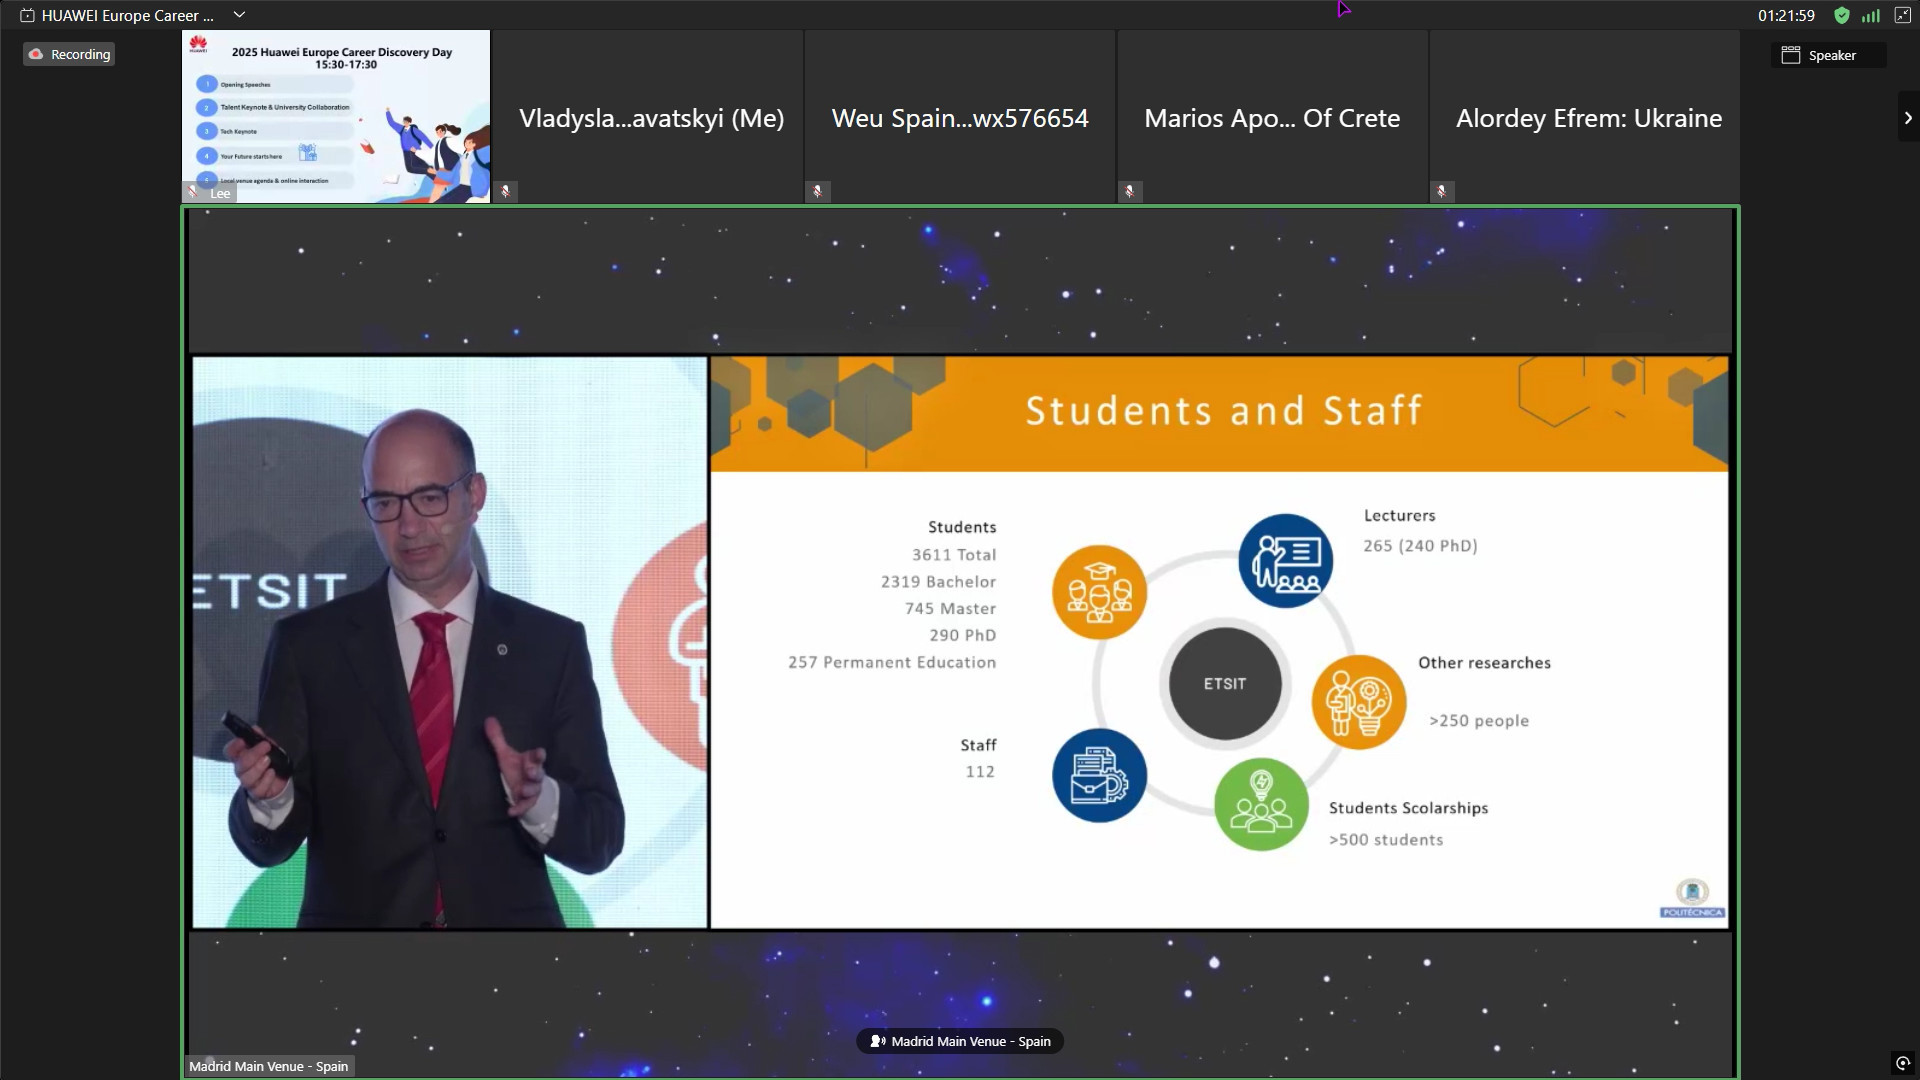This screenshot has height=1080, width=1920.
Task: Click muted mic icon on Alordey Efrem tile
Action: click(1442, 191)
